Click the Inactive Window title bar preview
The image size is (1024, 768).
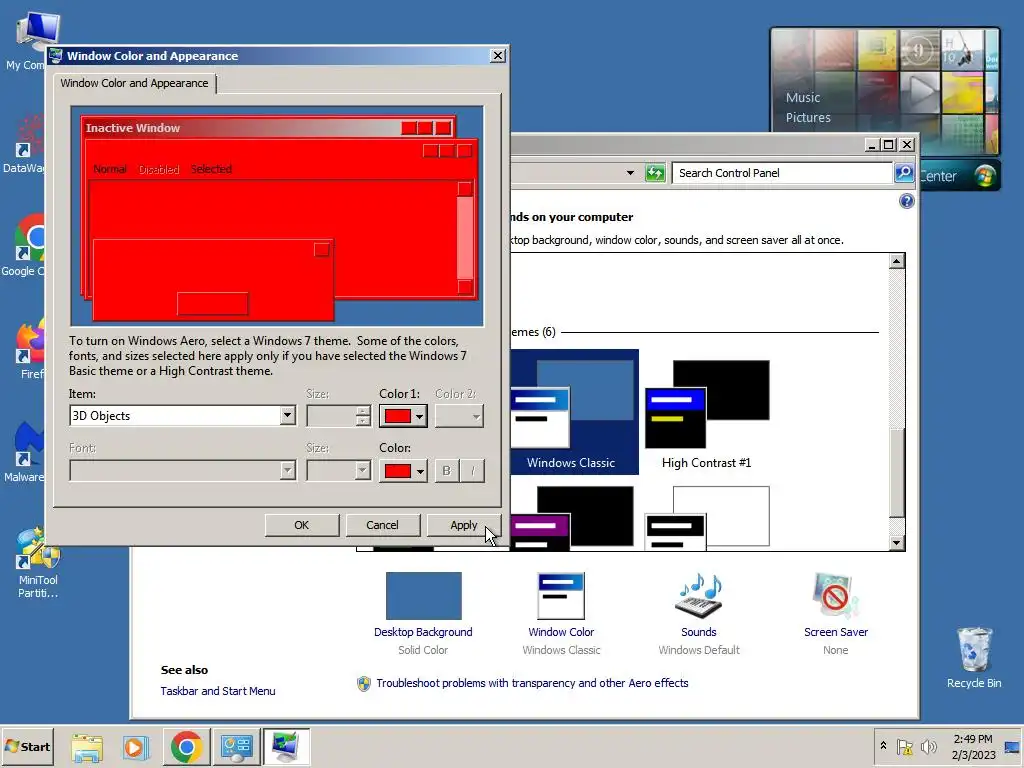(269, 127)
